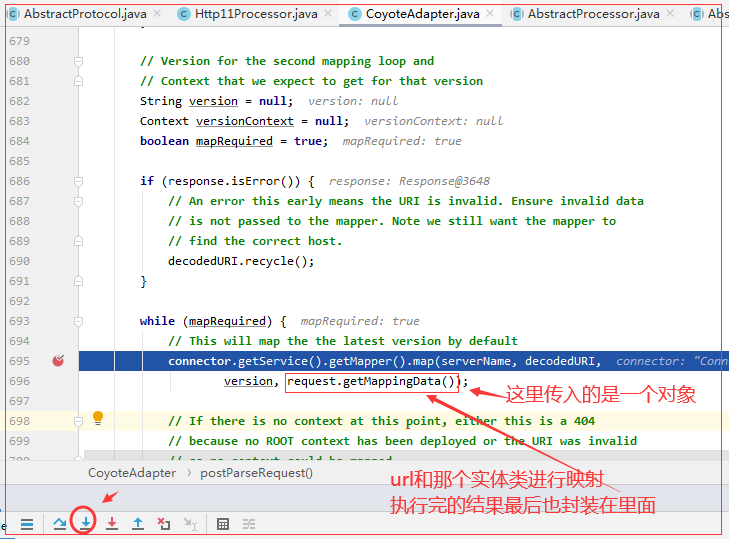
Task: Click version argument on line 696
Action: pos(248,381)
